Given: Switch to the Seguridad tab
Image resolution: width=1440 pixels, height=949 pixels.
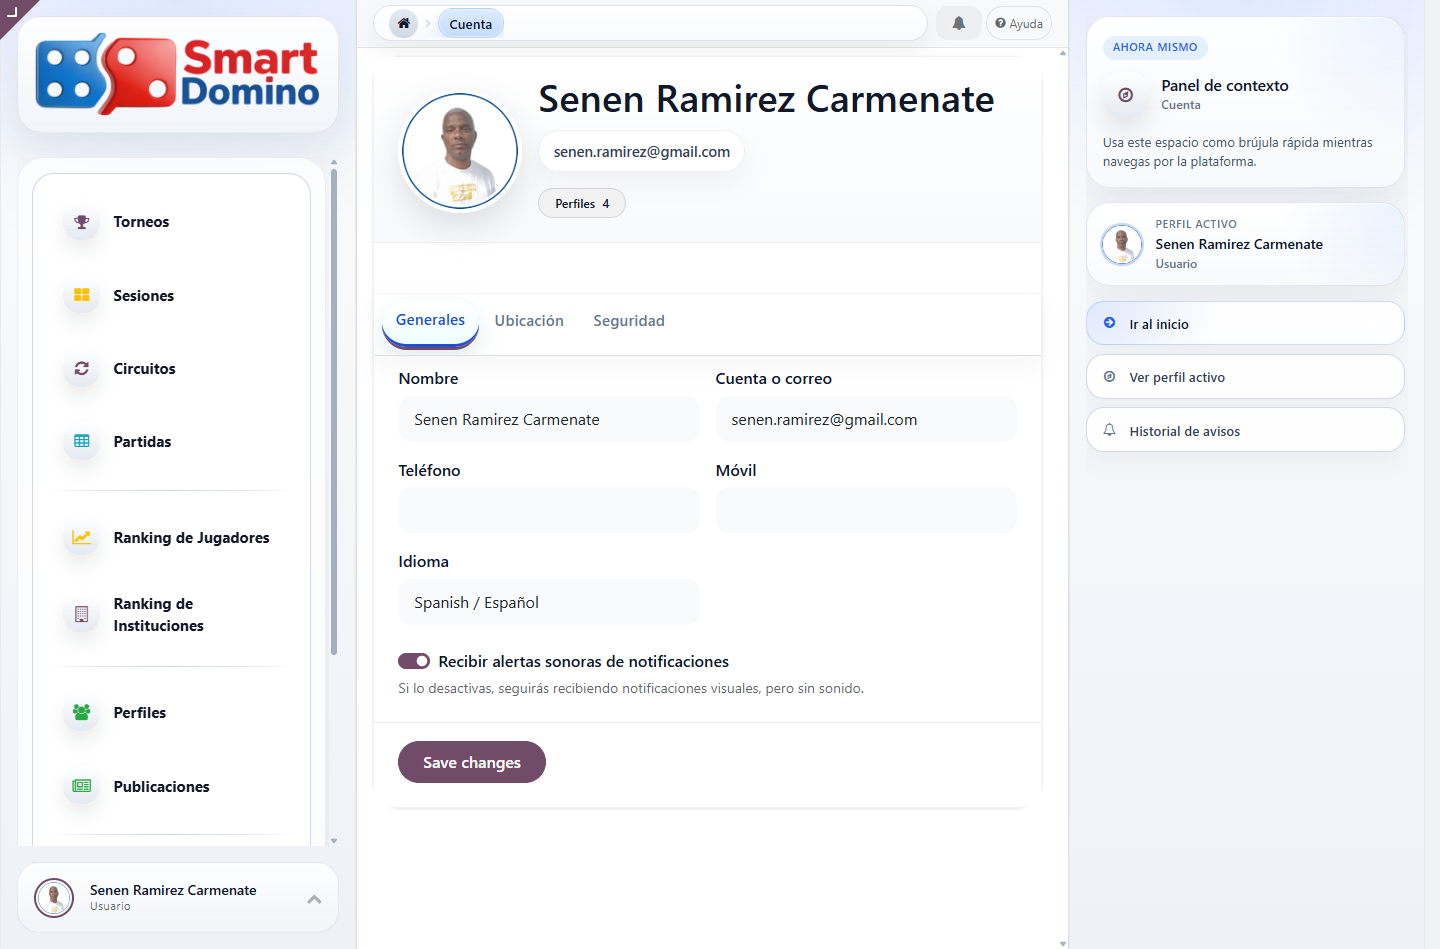Looking at the screenshot, I should pos(629,321).
